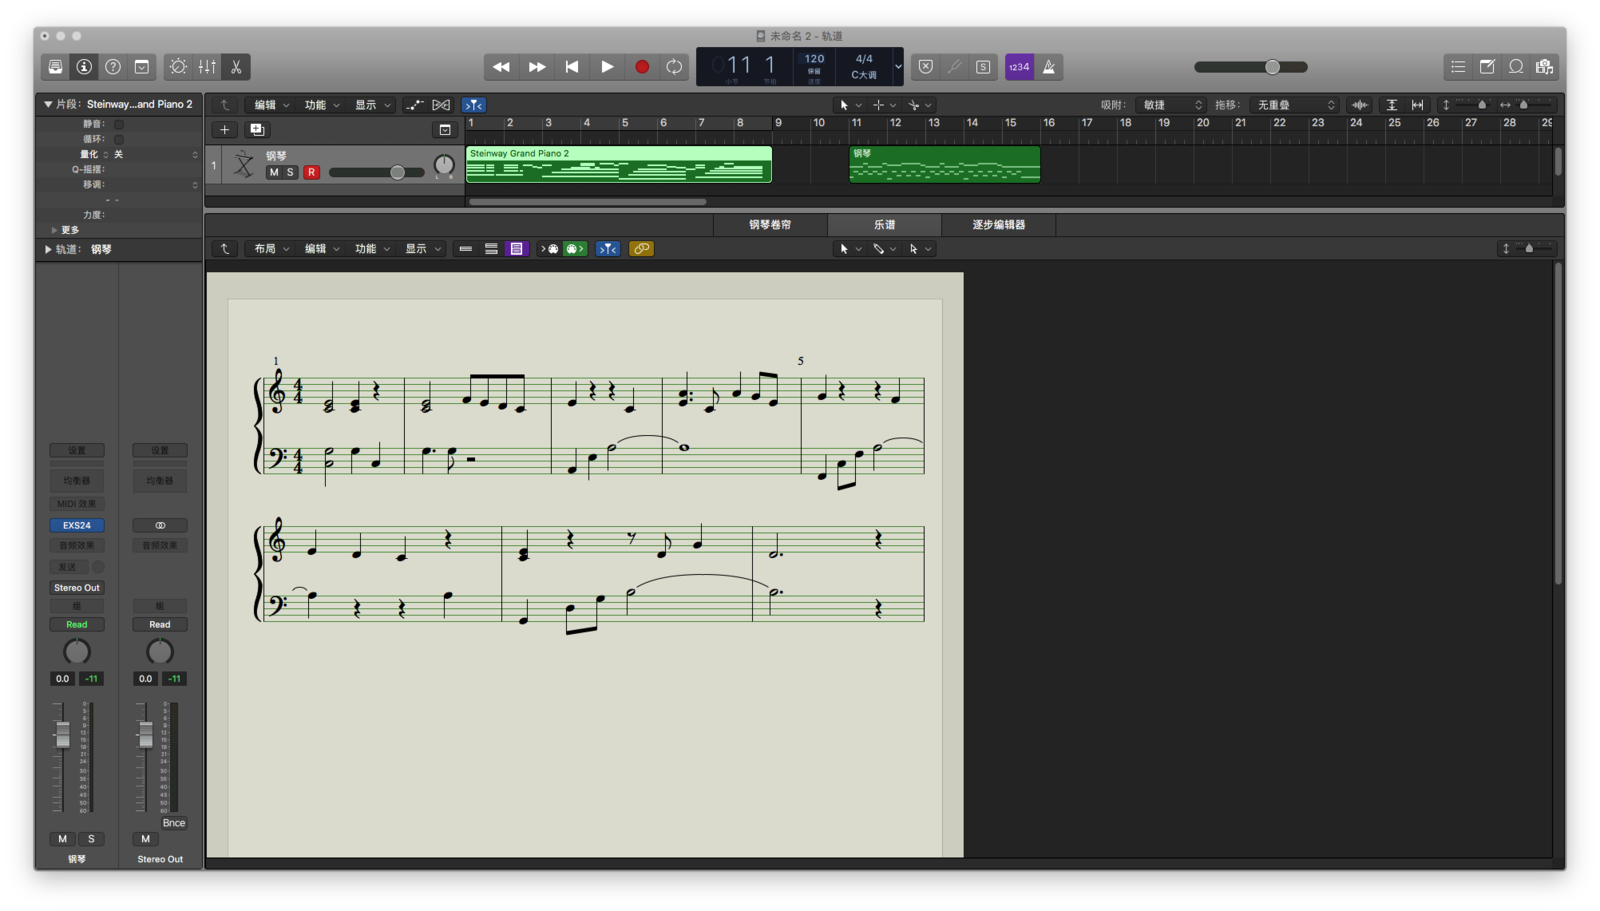Go to project beginning button

572,67
